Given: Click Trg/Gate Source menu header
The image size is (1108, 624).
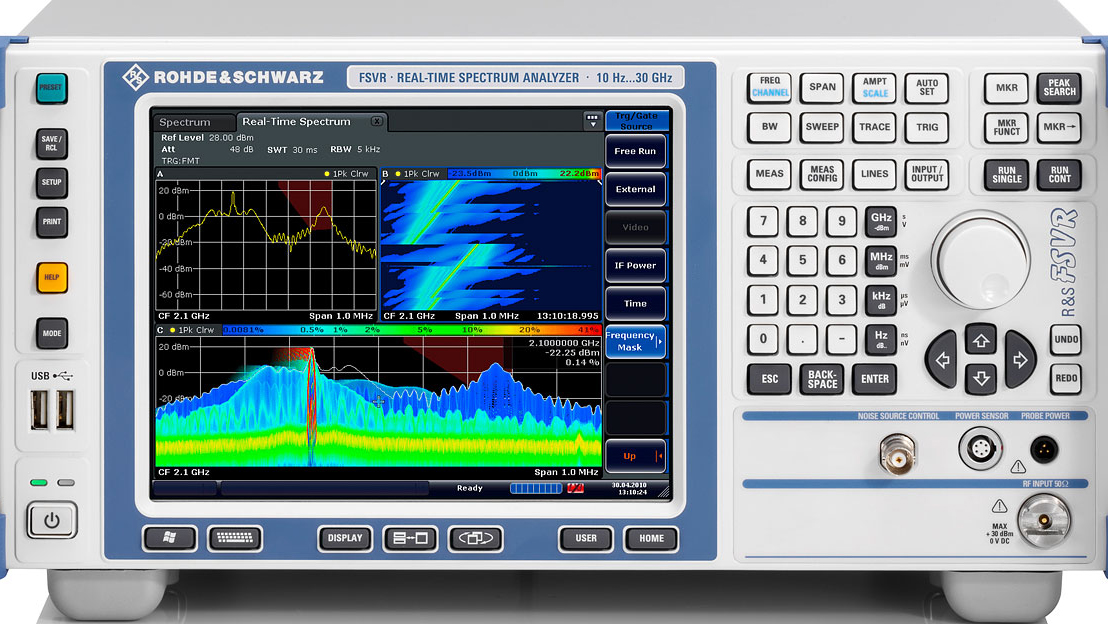Looking at the screenshot, I should (637, 121).
